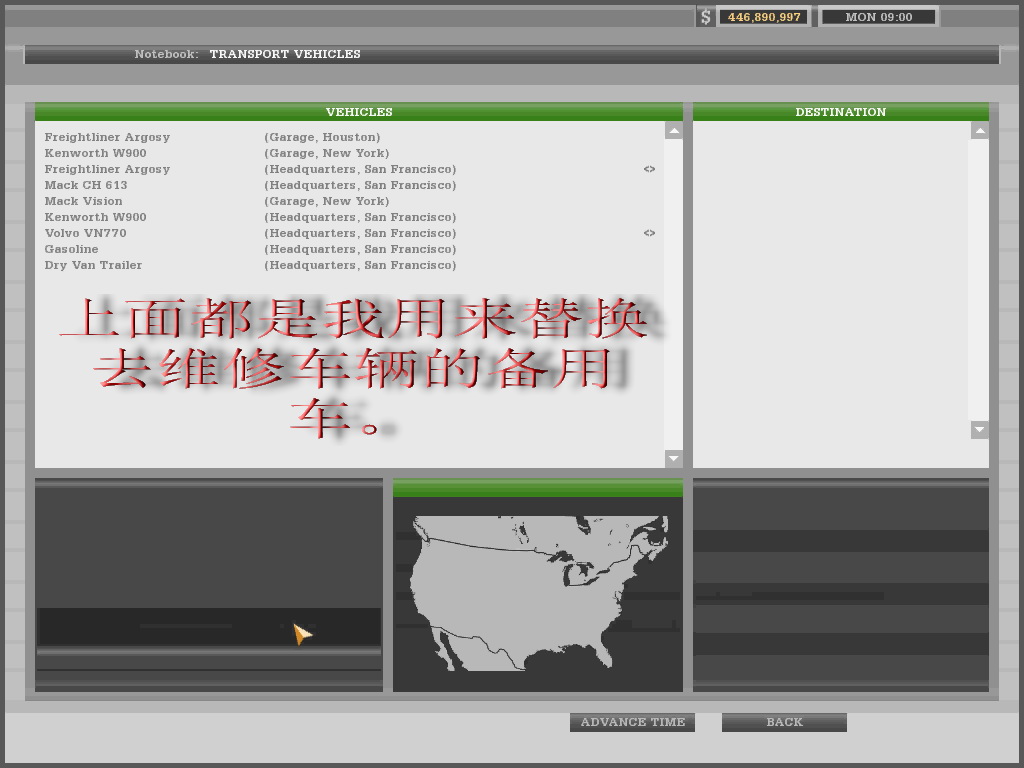The image size is (1024, 768).
Task: Click the North America map
Action: coord(539,593)
